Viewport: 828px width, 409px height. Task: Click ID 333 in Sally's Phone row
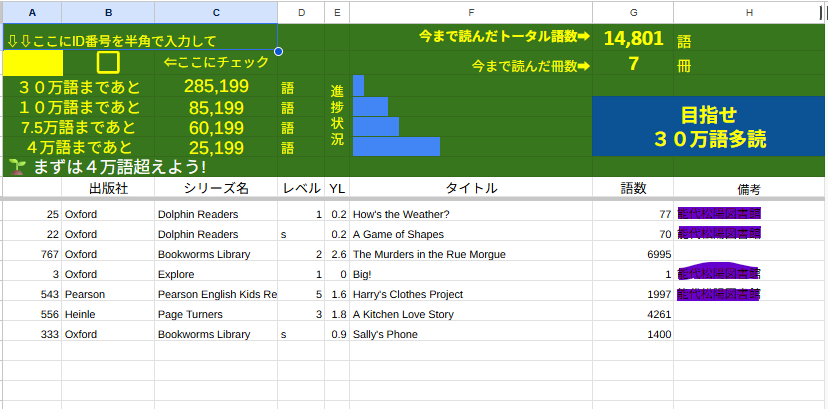pyautogui.click(x=32, y=334)
